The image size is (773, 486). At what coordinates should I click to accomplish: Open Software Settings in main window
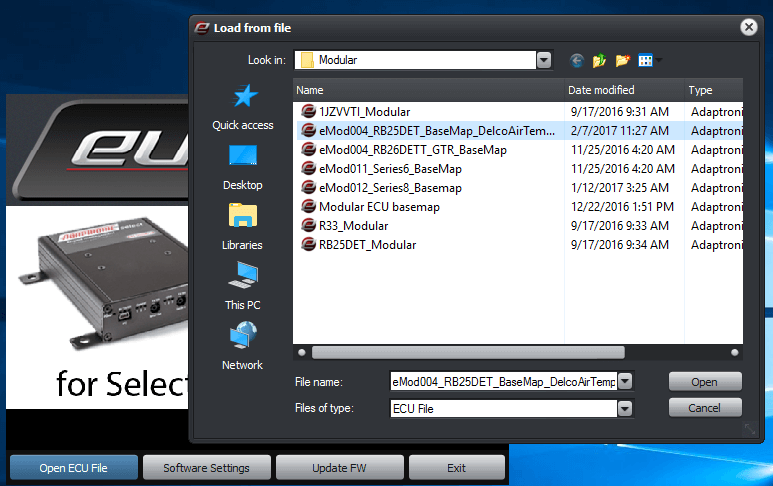(x=207, y=468)
